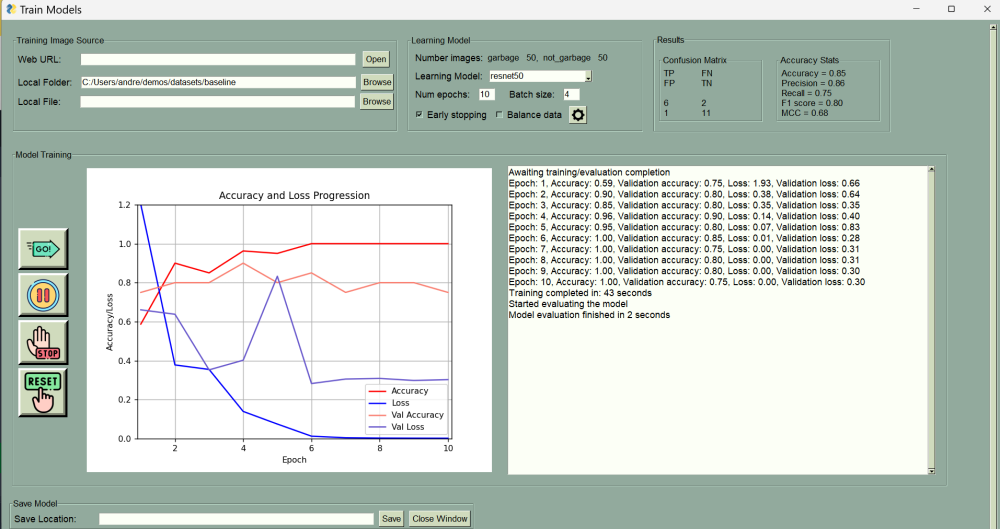The height and width of the screenshot is (529, 1000).
Task: Click the Local Folder path field
Action: coord(218,82)
